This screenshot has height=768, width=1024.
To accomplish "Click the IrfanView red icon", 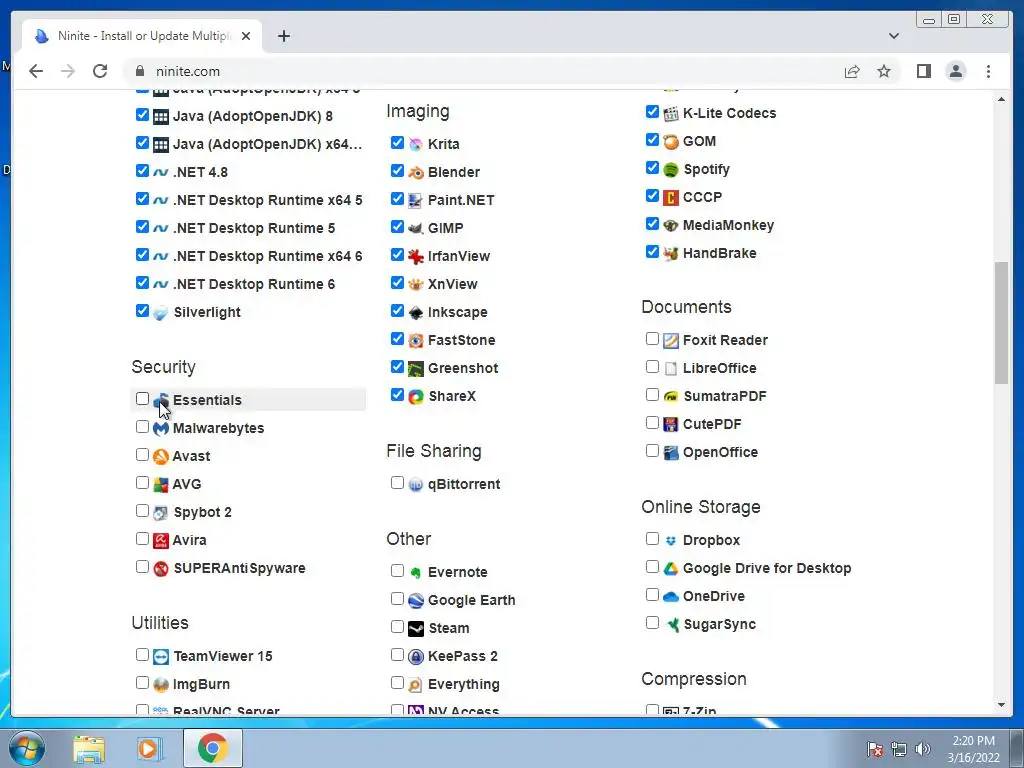I will [415, 257].
